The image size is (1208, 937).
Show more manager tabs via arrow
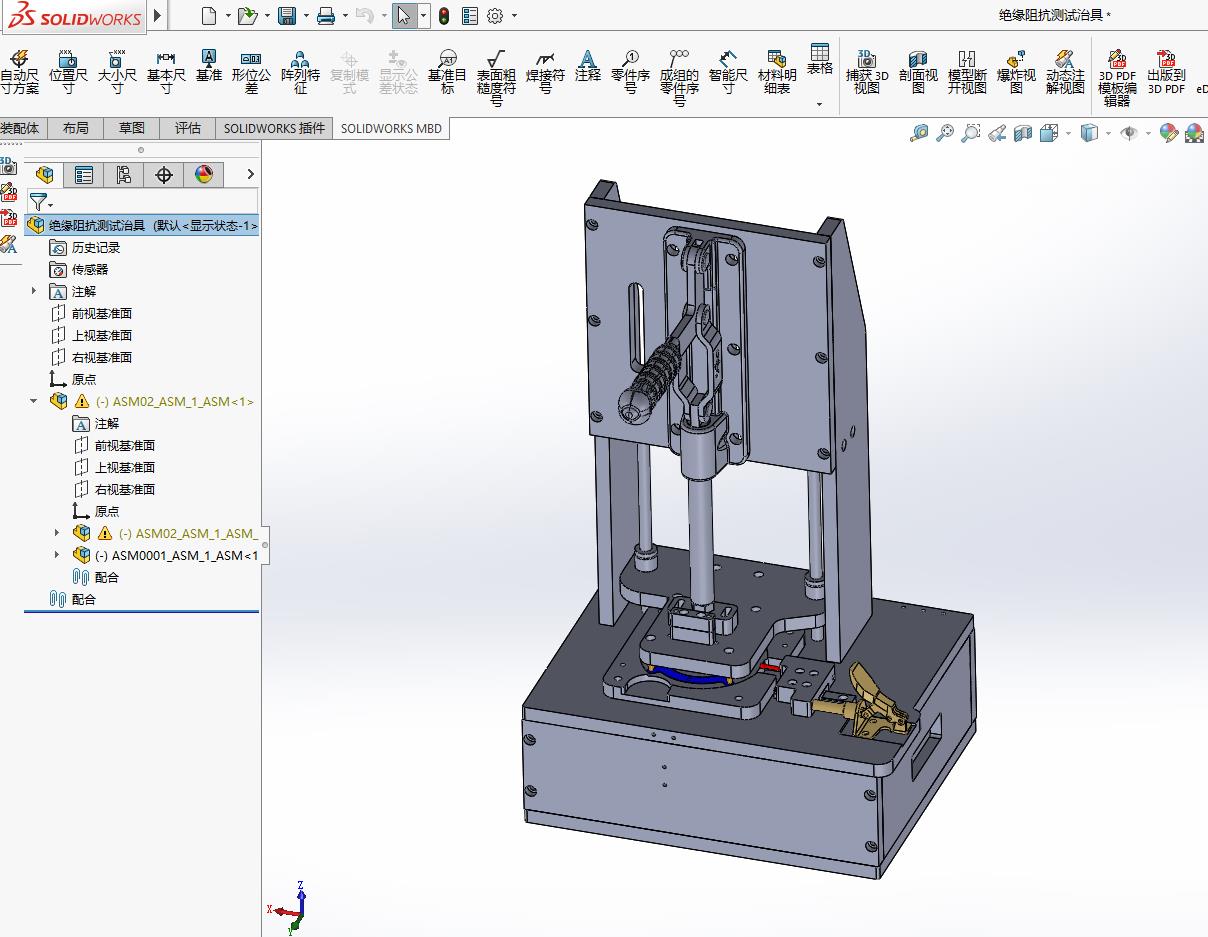pyautogui.click(x=250, y=174)
